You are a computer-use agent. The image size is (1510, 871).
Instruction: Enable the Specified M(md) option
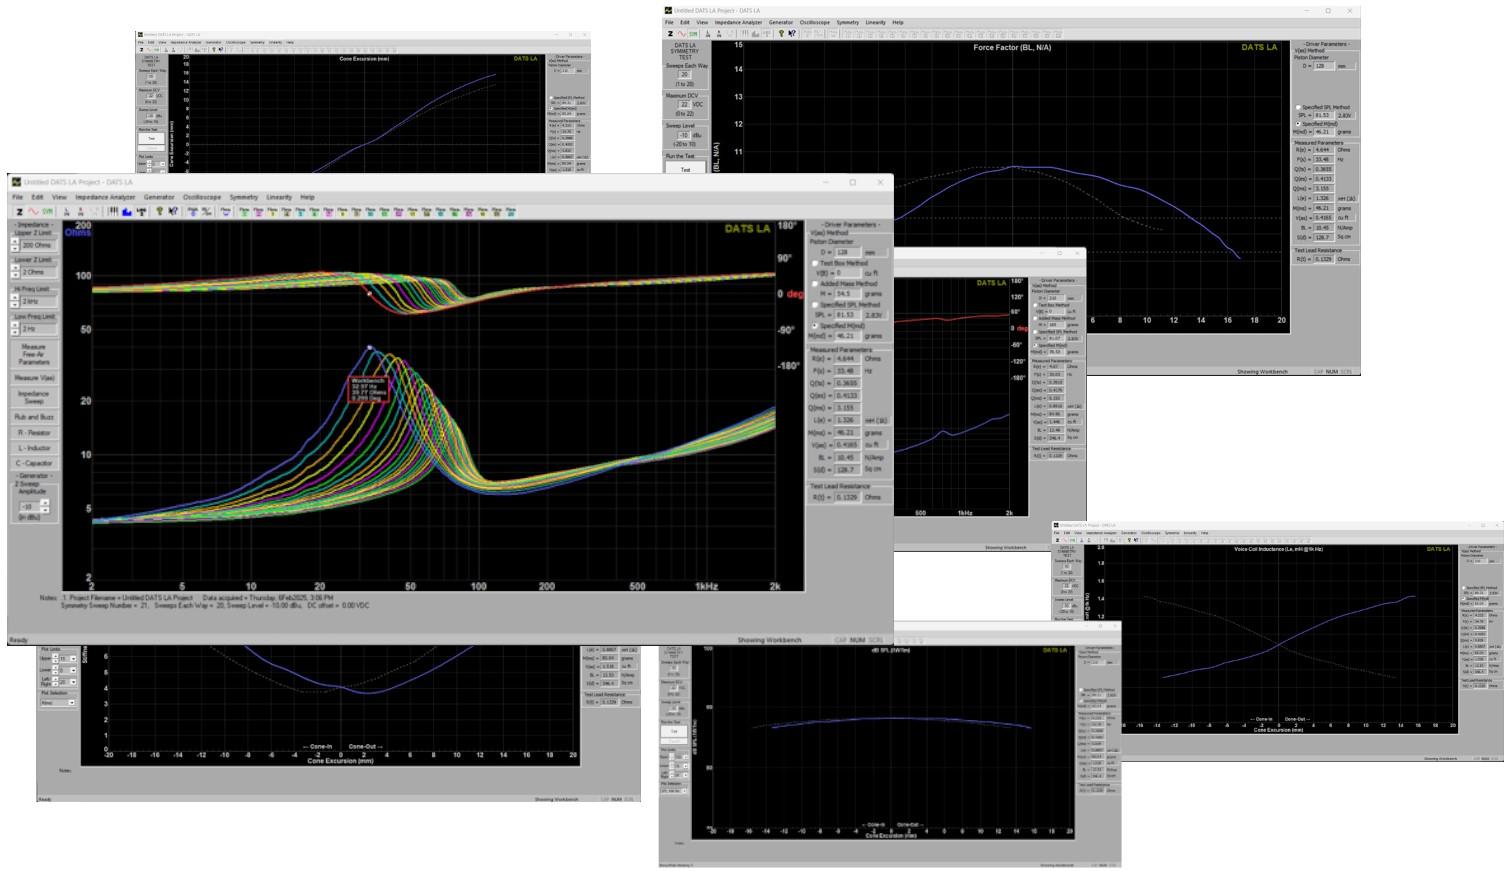click(815, 324)
